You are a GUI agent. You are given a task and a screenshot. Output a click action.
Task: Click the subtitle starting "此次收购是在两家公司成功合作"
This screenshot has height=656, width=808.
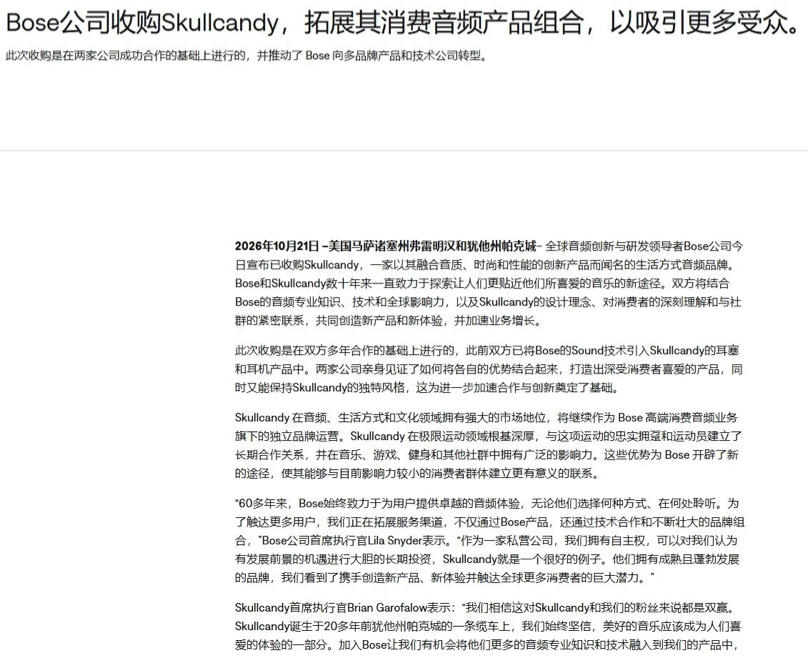tap(246, 56)
